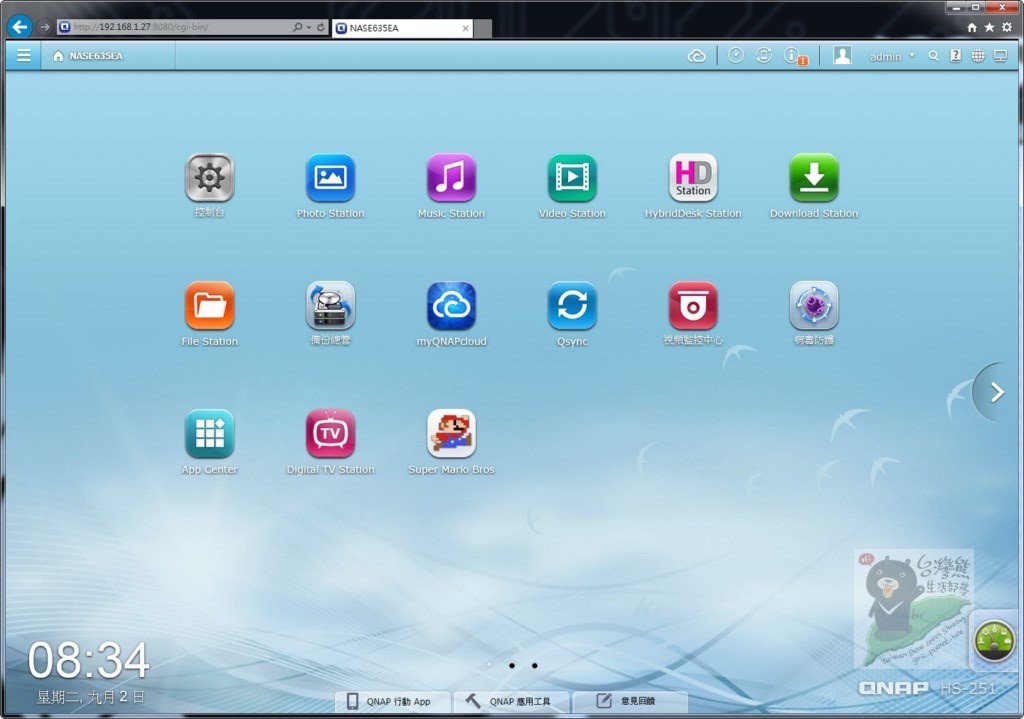The width and height of the screenshot is (1024, 719).
Task: Open App Center
Action: click(x=209, y=434)
